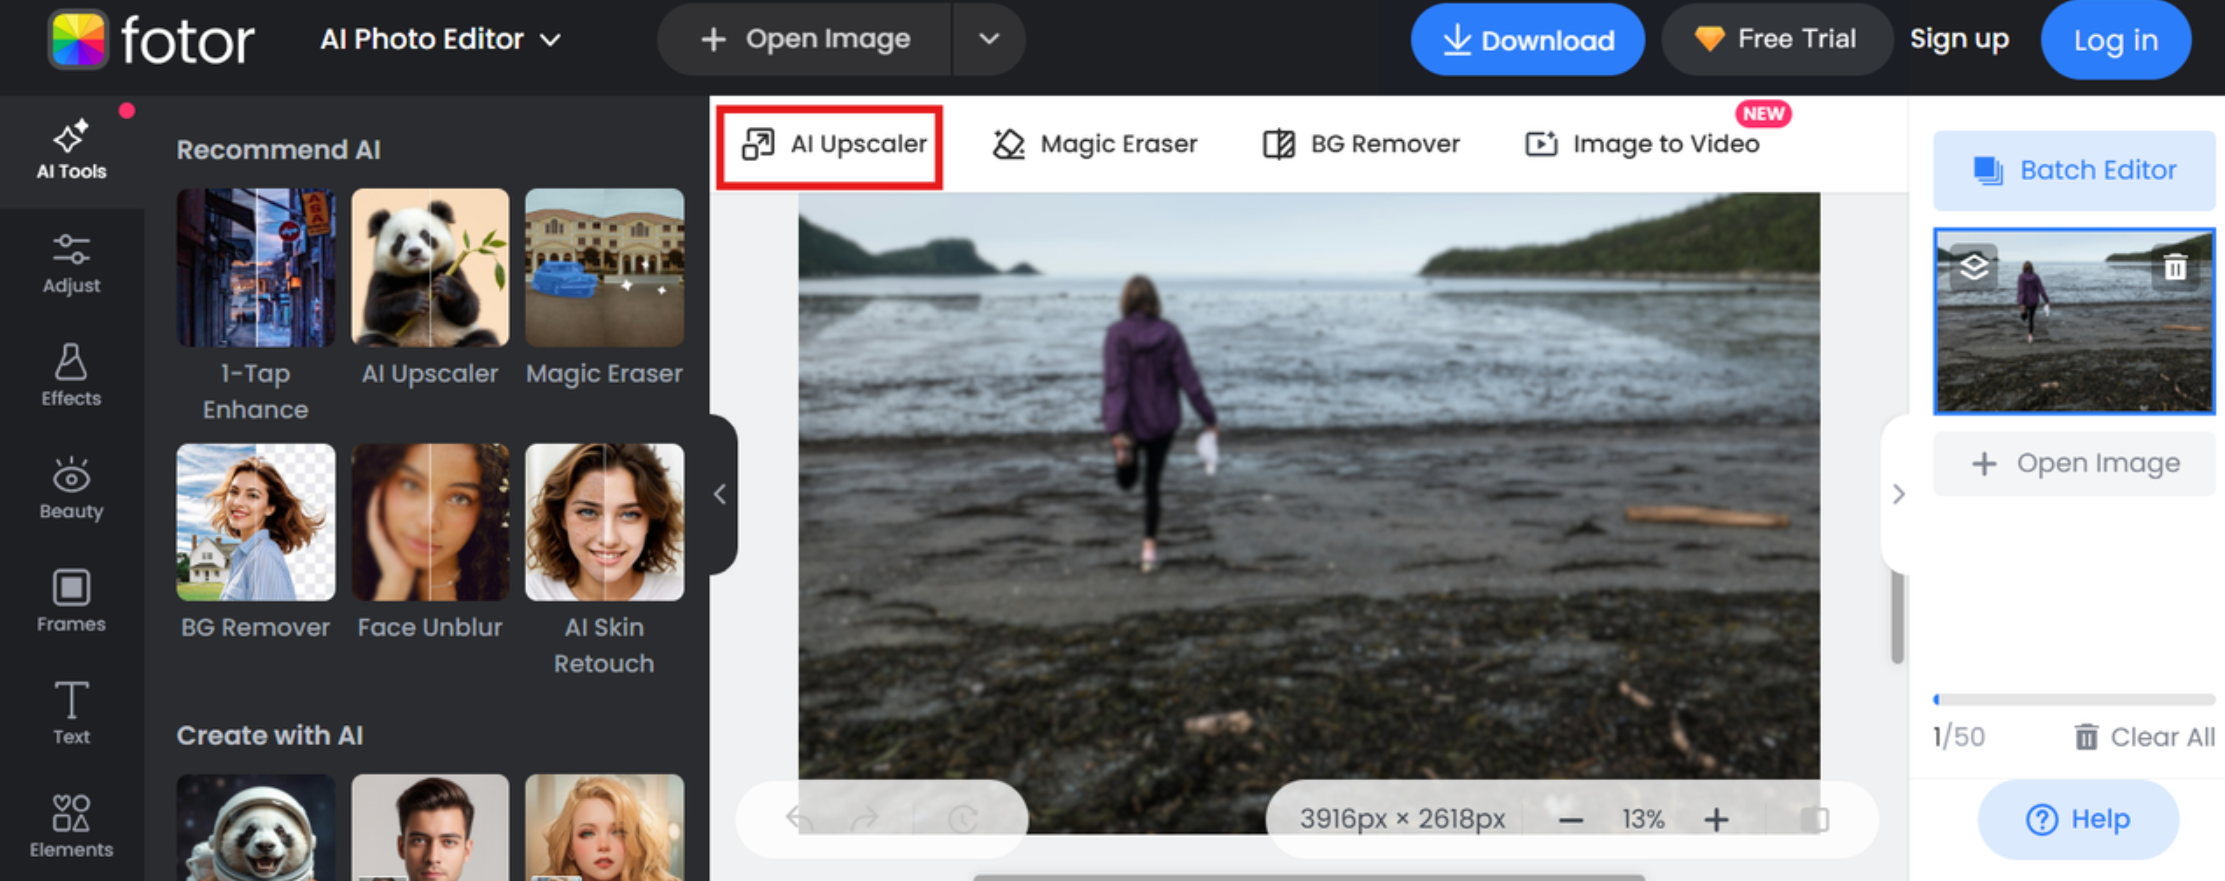The image size is (2225, 881).
Task: Open the Frames panel
Action: [x=71, y=602]
